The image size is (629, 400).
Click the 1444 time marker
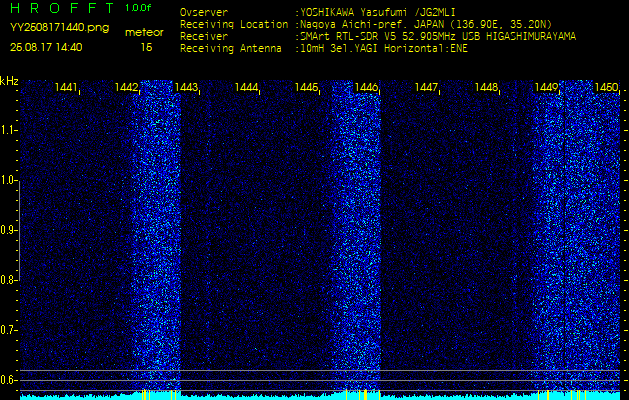(246, 87)
